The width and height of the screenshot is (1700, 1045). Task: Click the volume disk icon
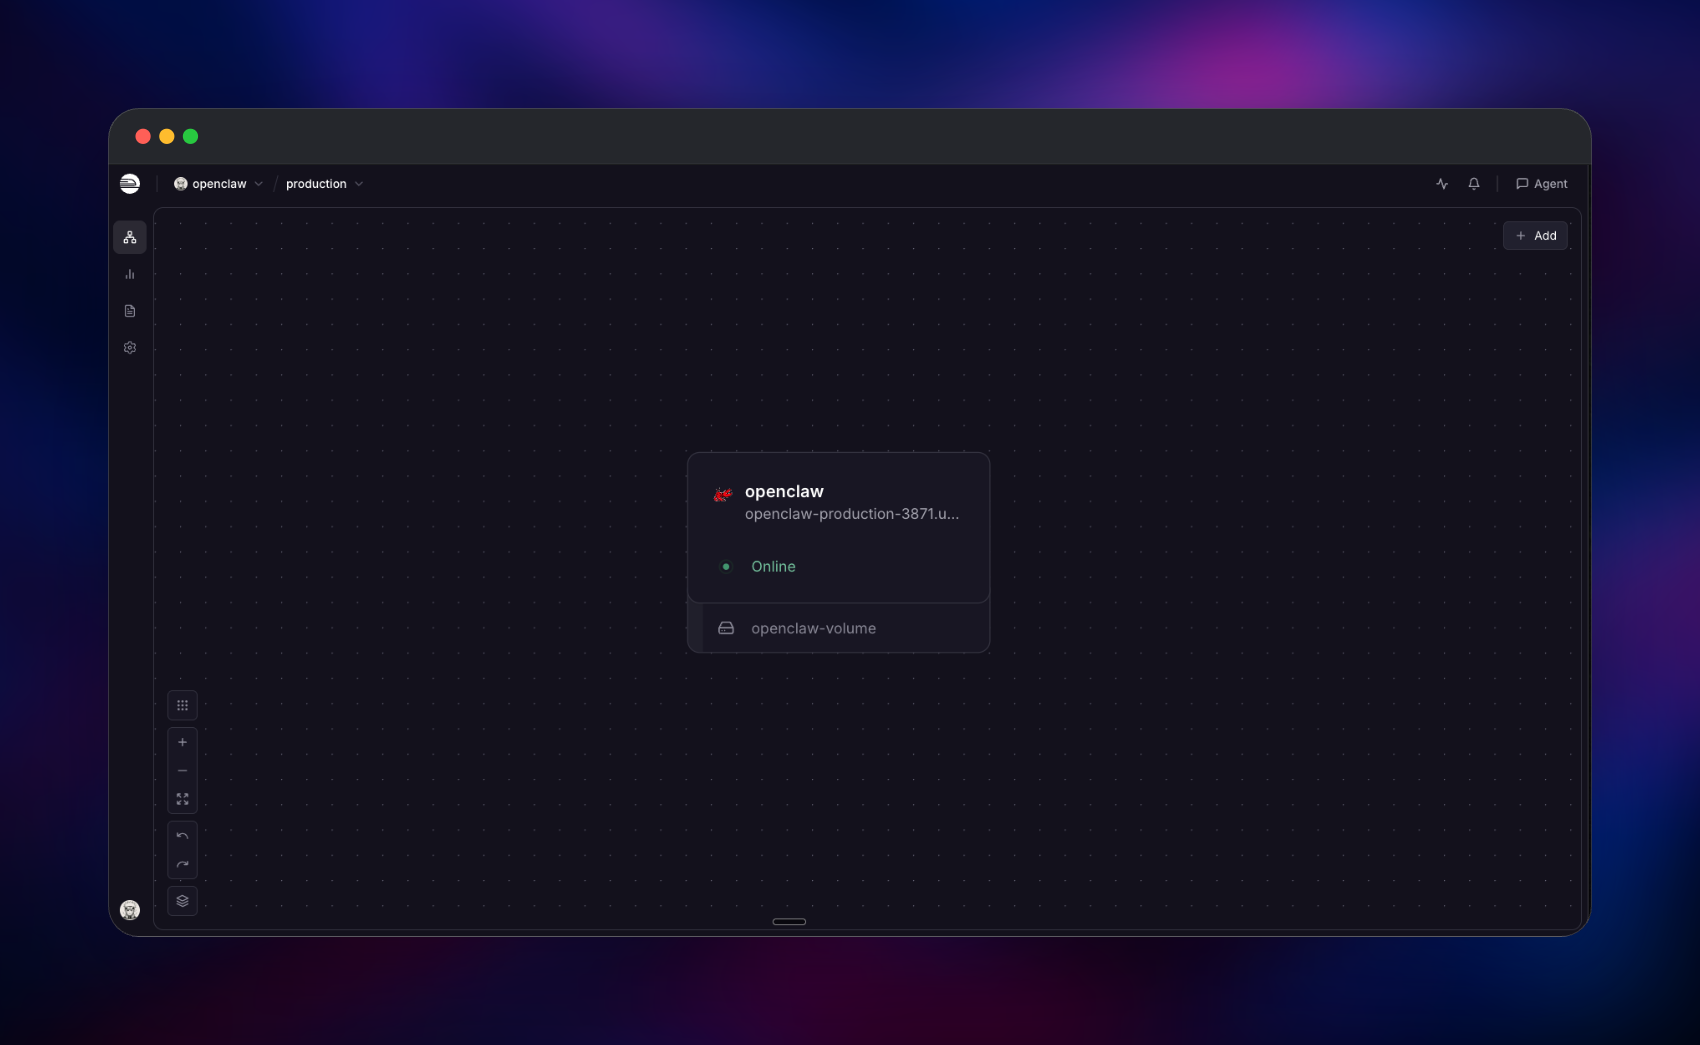click(726, 628)
